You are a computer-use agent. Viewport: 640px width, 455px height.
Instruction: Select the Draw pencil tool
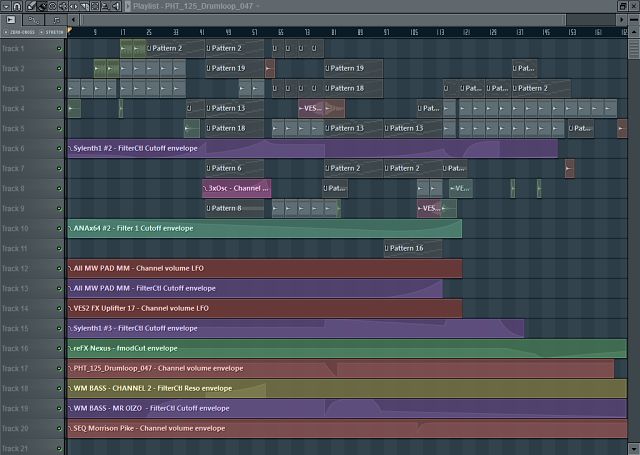(x=28, y=6)
